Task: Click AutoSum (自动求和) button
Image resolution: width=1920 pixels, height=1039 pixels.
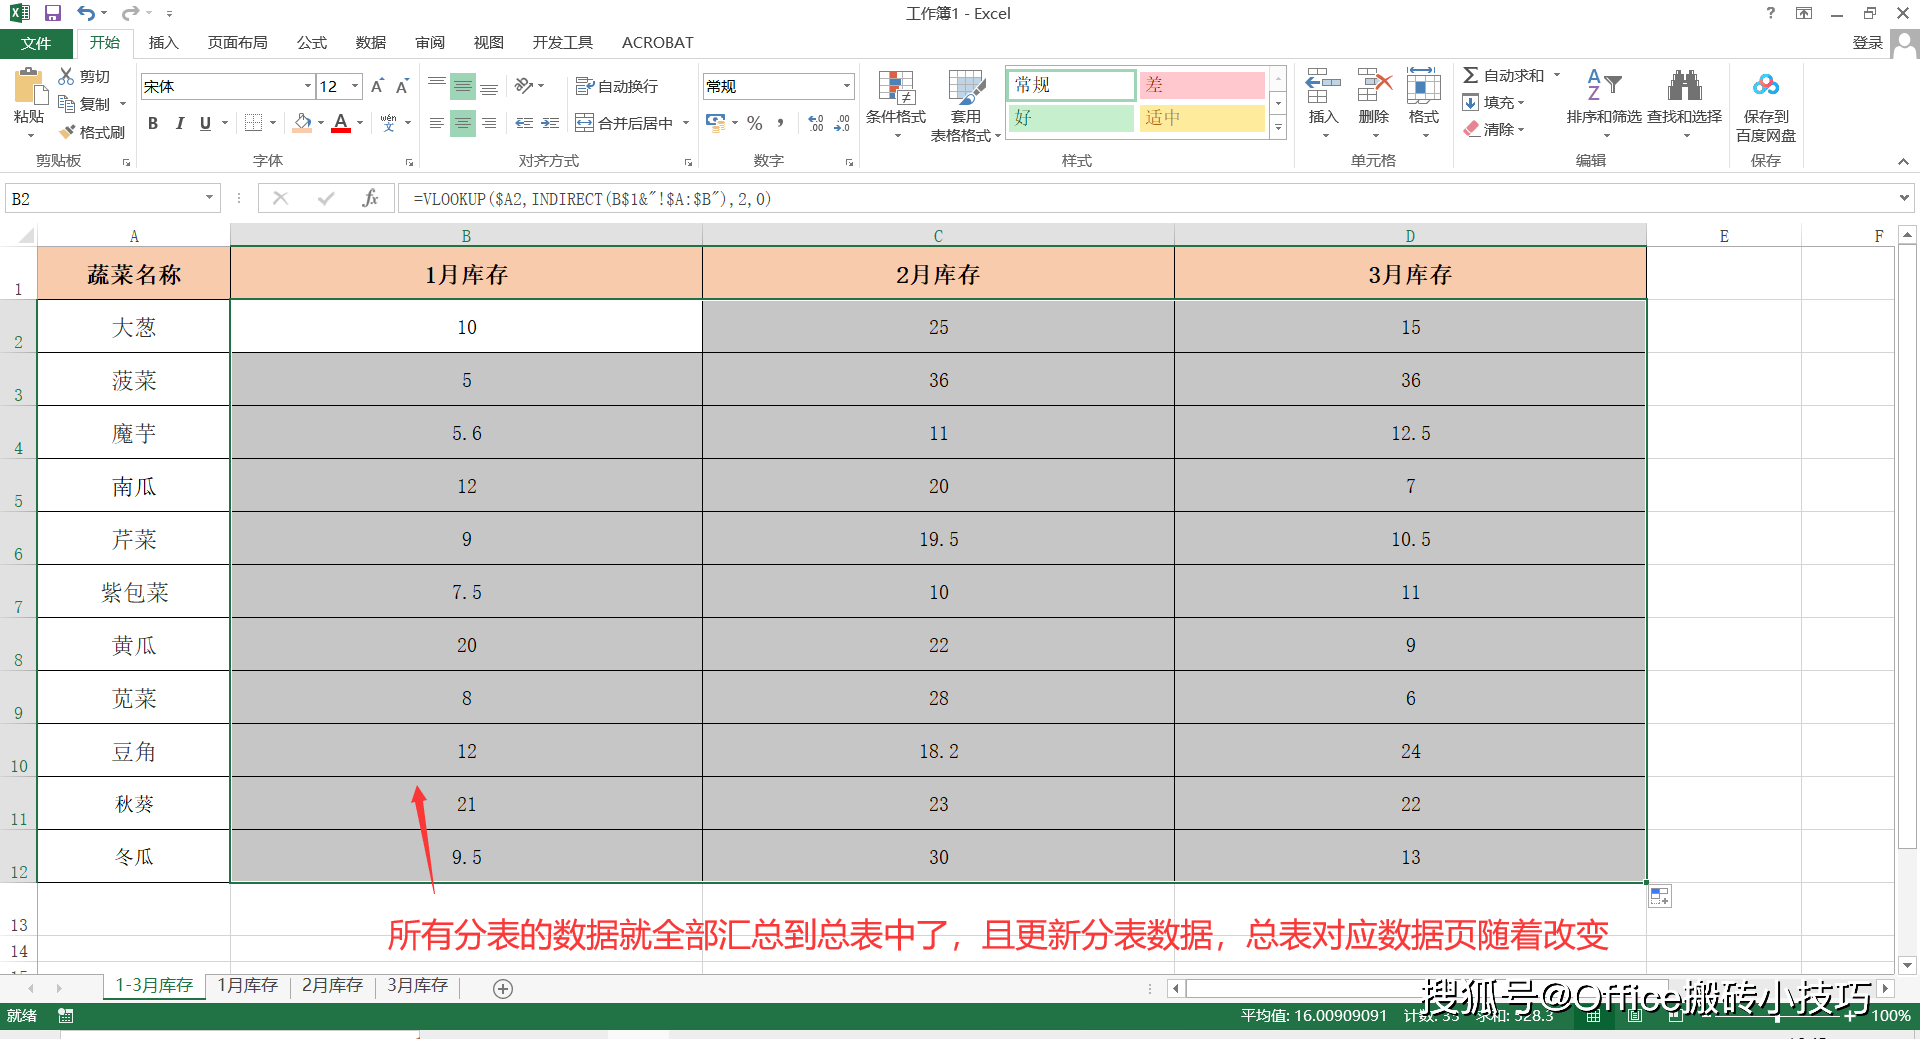Action: [x=1504, y=75]
